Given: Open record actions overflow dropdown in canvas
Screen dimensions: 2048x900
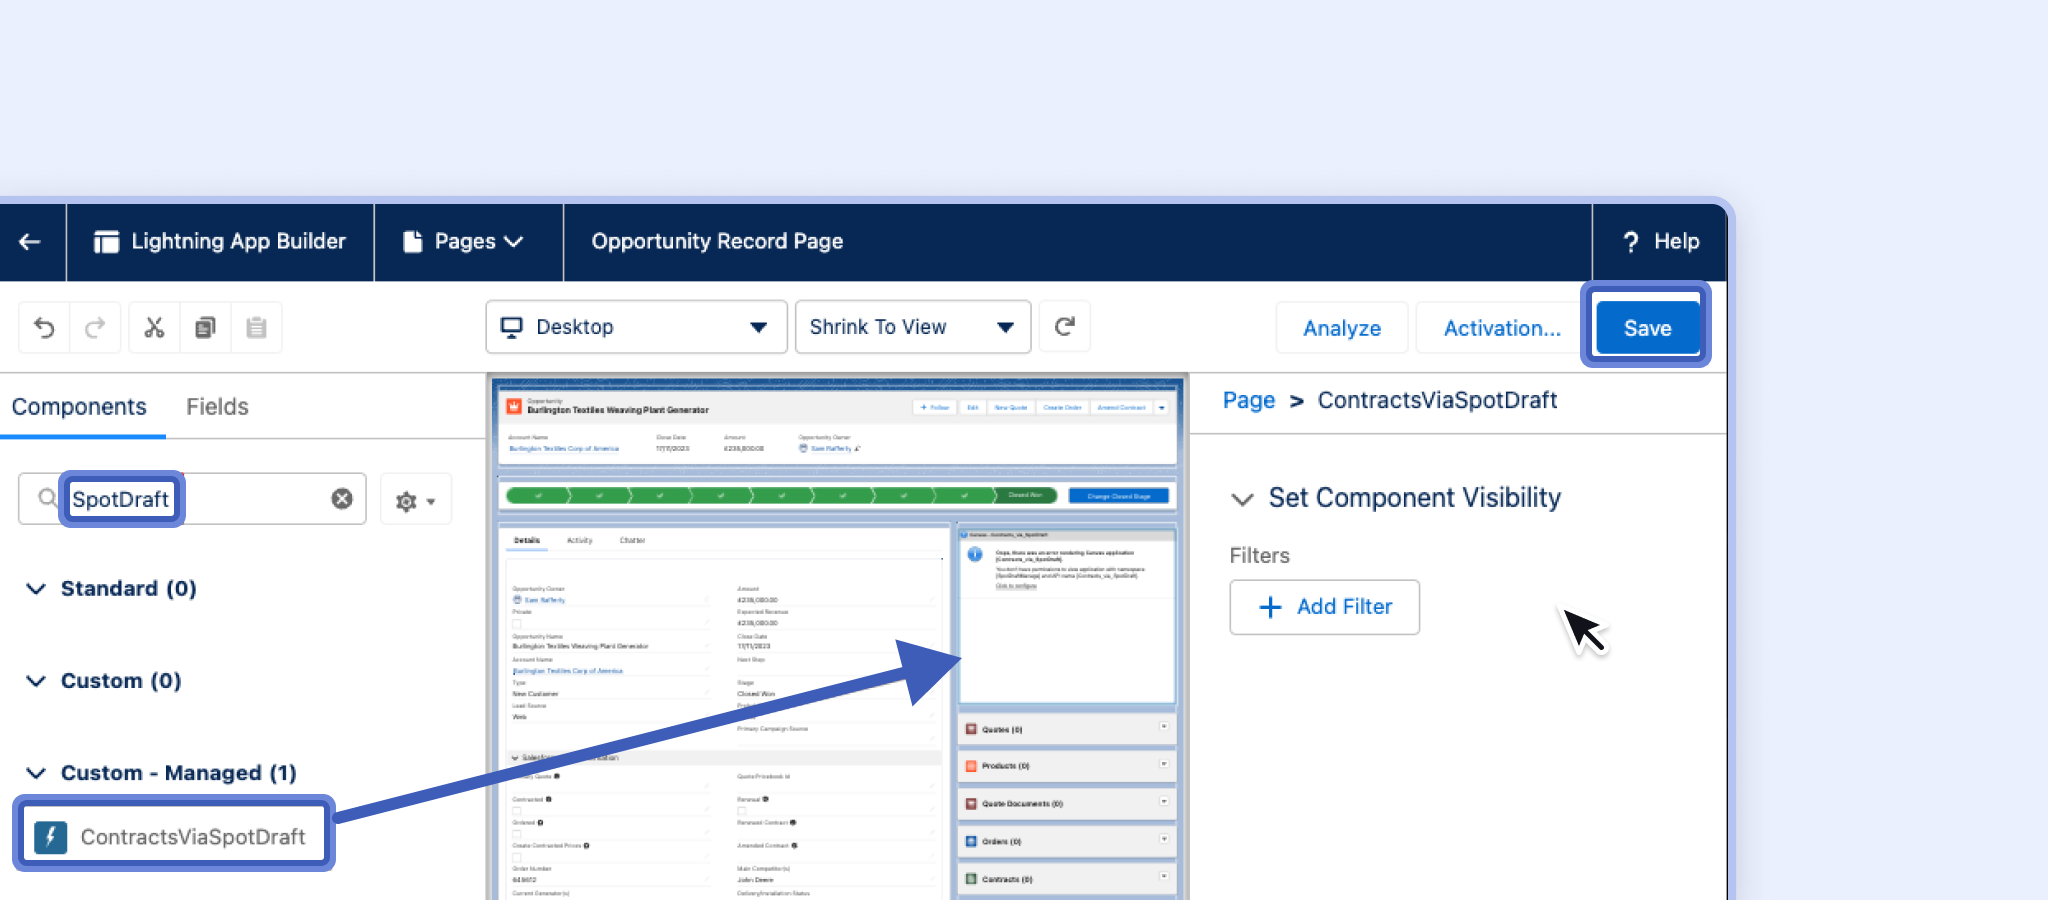Looking at the screenshot, I should [1162, 408].
